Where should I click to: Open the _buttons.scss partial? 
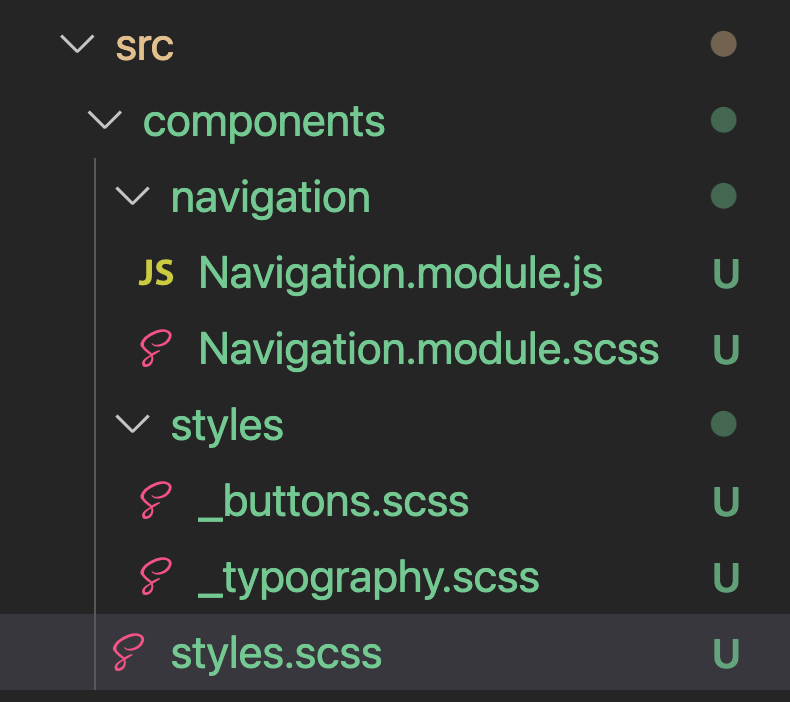click(x=333, y=501)
